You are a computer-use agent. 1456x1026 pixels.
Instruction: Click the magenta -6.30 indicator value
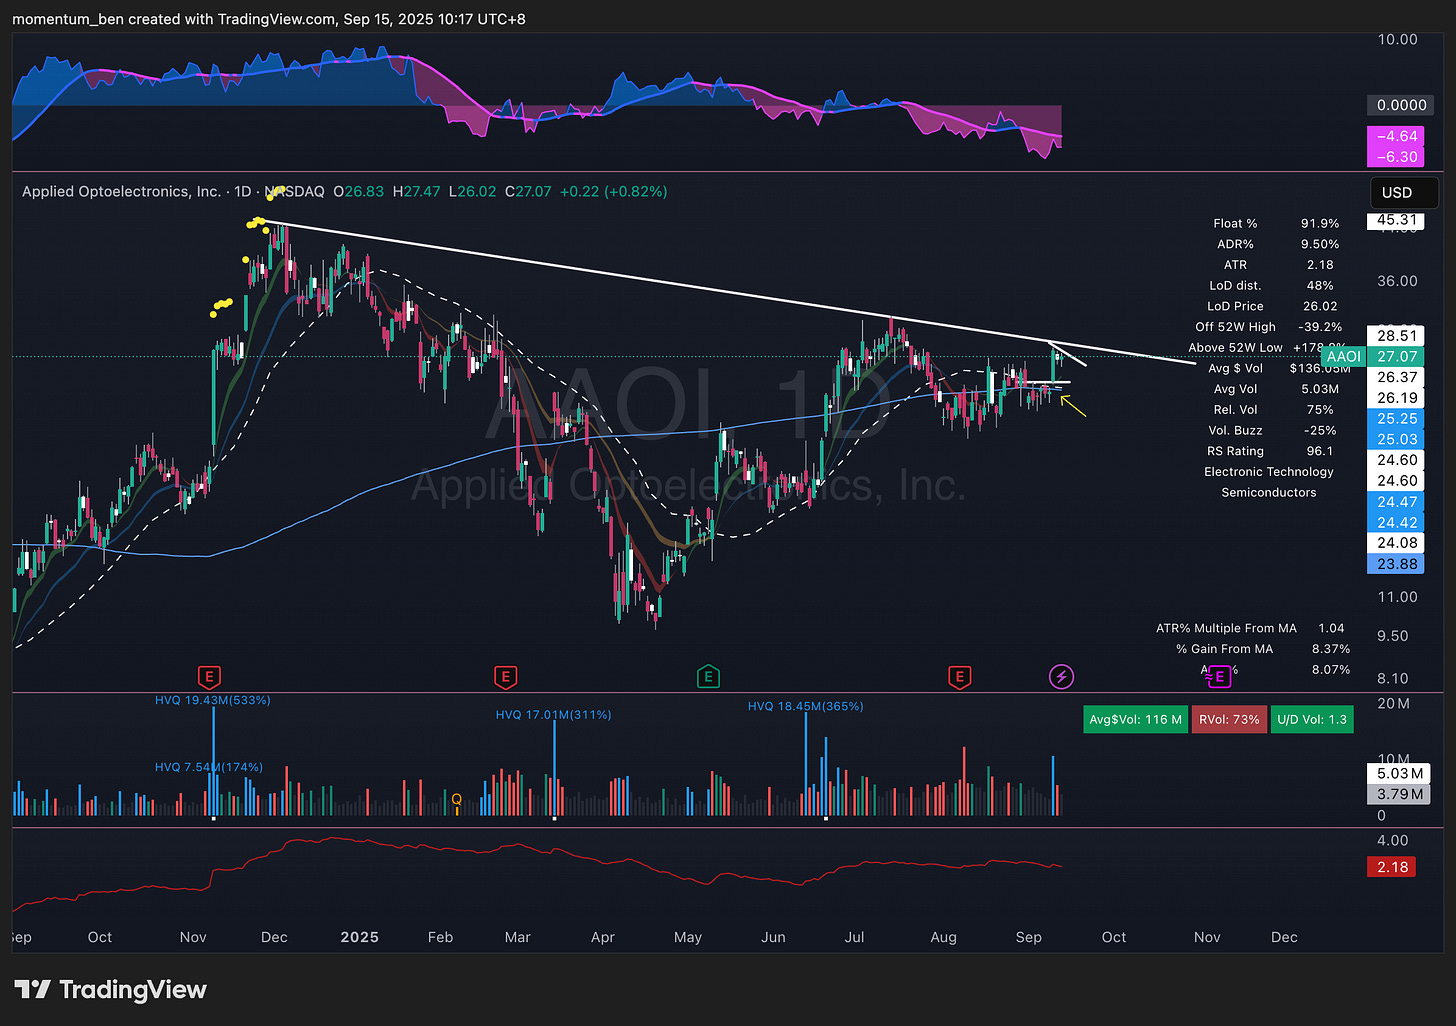click(x=1397, y=156)
